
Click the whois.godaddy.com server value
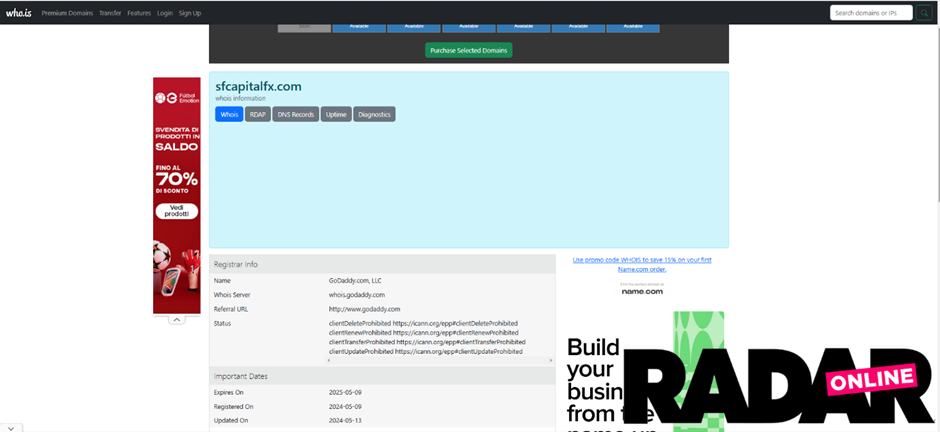click(357, 295)
